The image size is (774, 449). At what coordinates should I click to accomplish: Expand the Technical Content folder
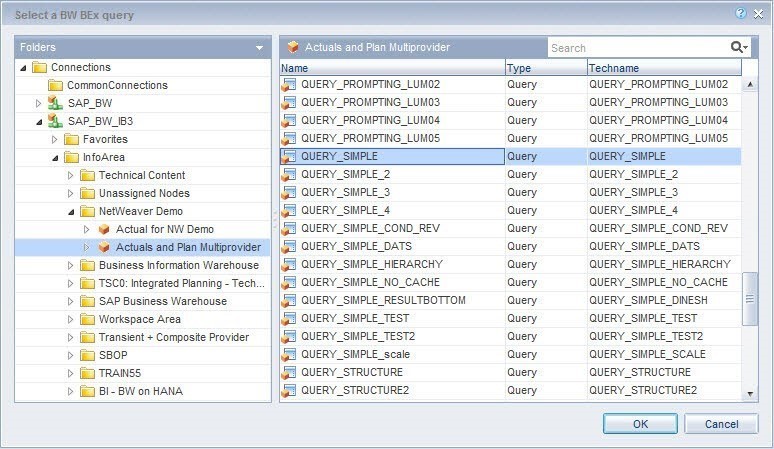[71, 175]
